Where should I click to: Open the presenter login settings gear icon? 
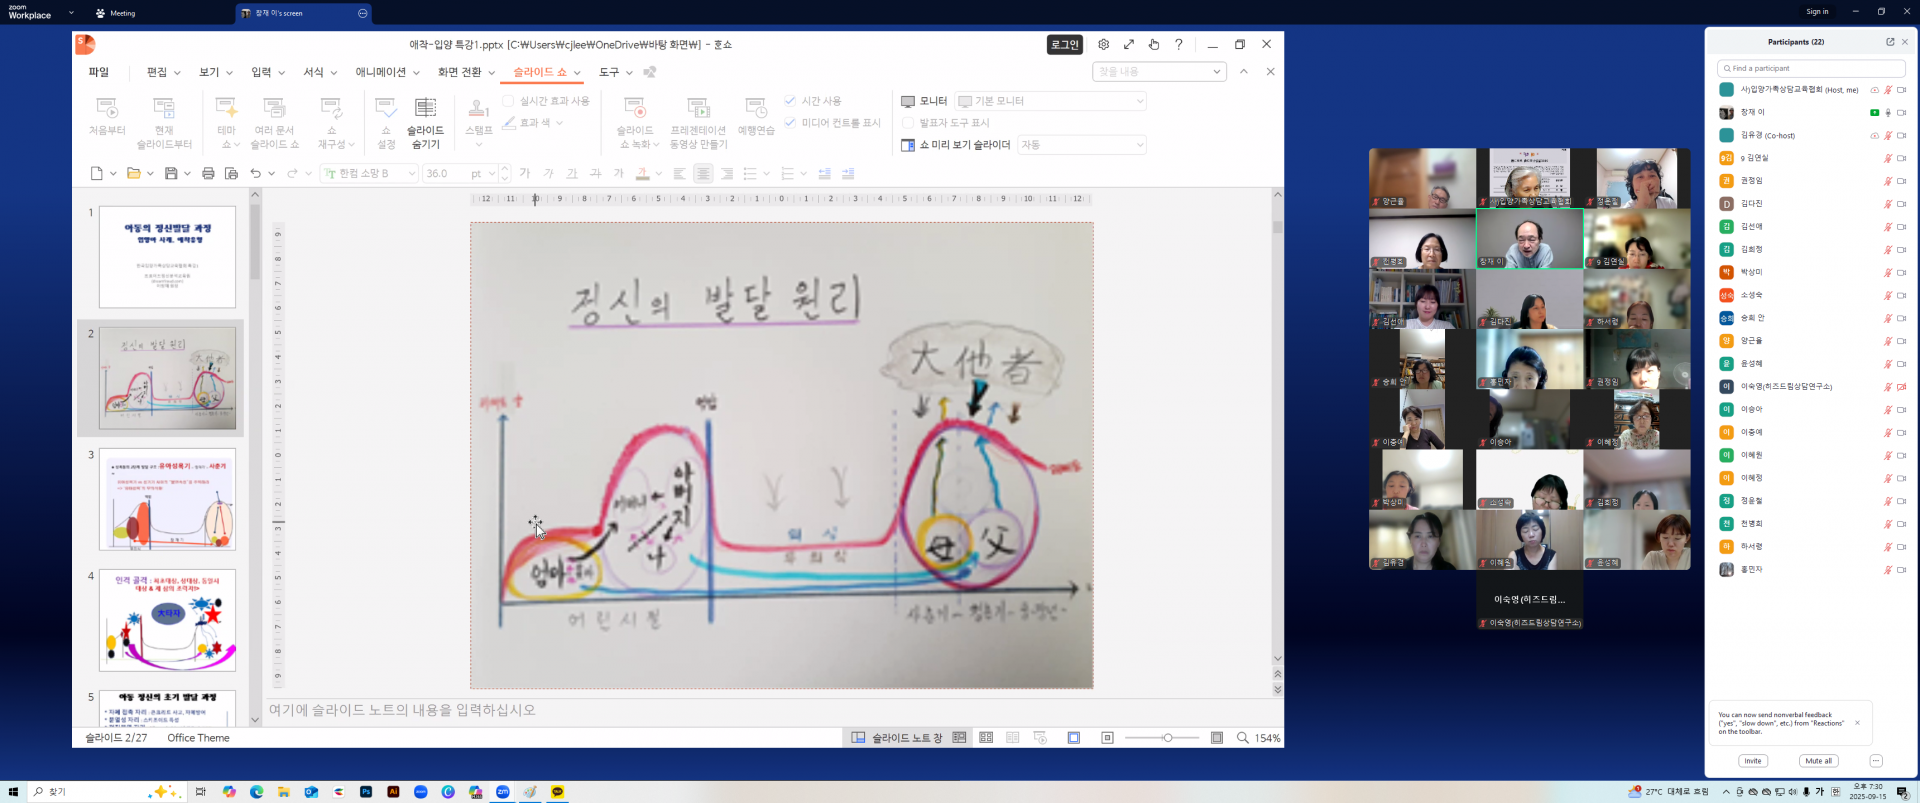tap(1103, 44)
